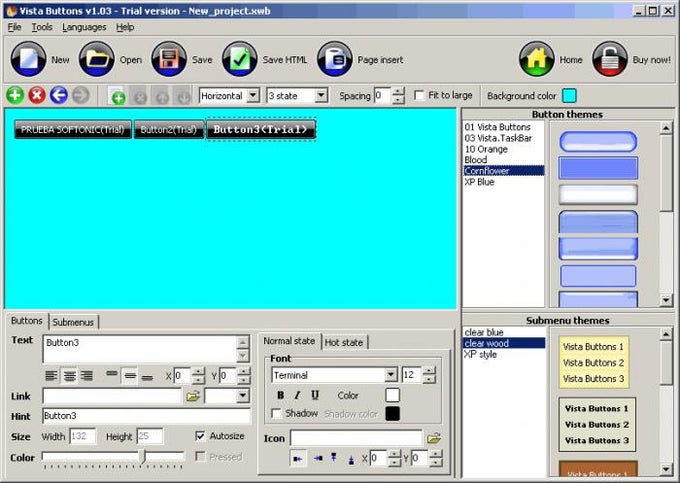Place the icon on the left of the text

click(298, 458)
